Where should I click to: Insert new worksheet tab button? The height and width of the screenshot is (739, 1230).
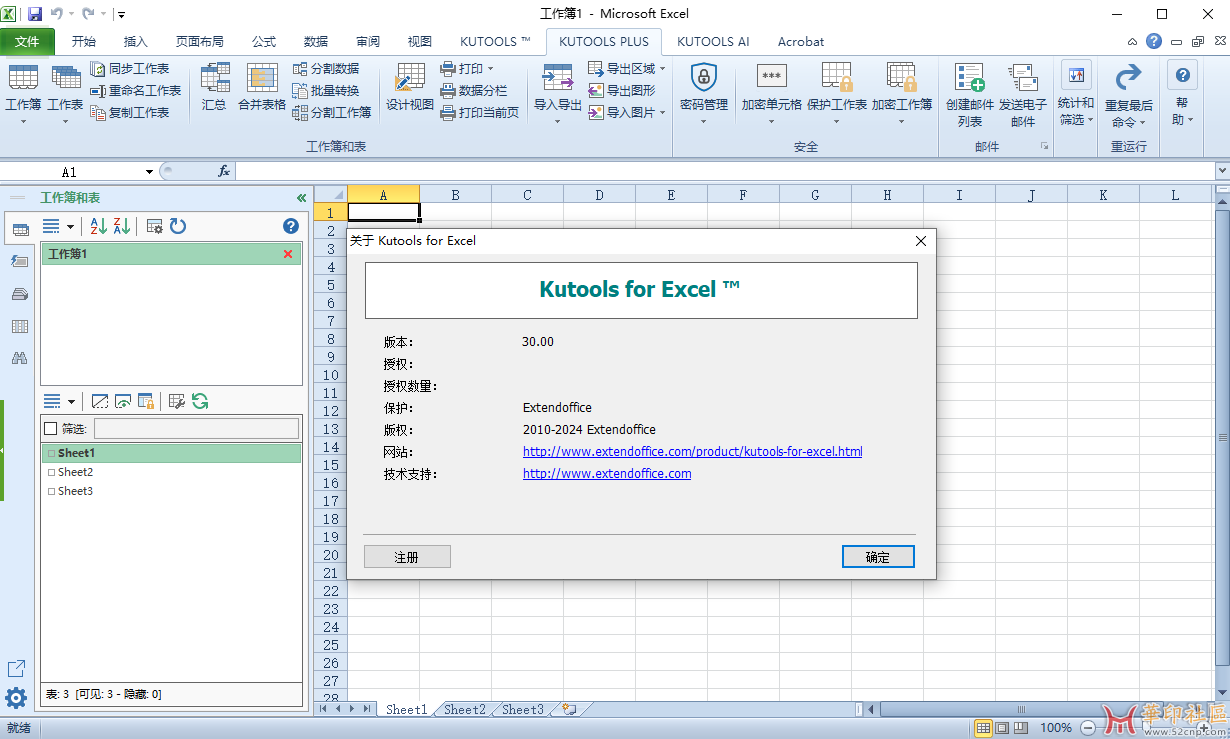[569, 709]
